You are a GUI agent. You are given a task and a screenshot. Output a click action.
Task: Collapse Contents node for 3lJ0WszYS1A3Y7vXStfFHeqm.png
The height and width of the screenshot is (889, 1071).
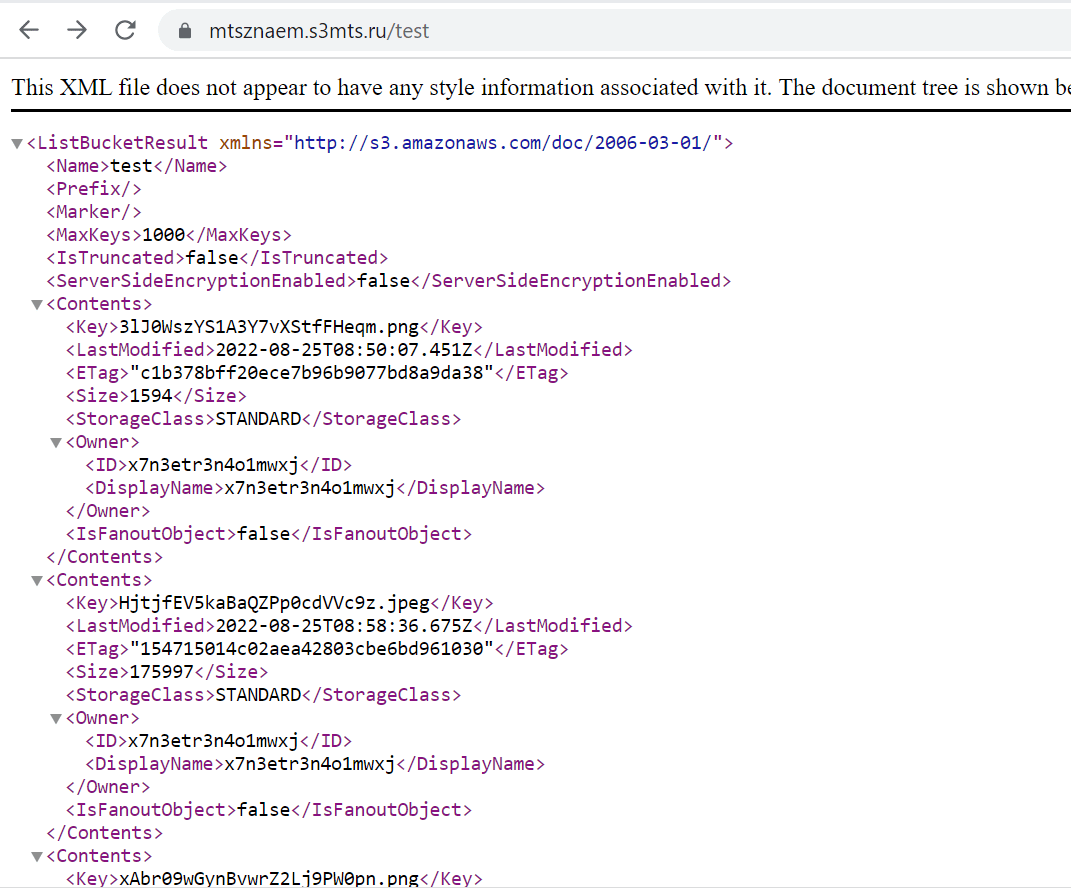tap(37, 305)
